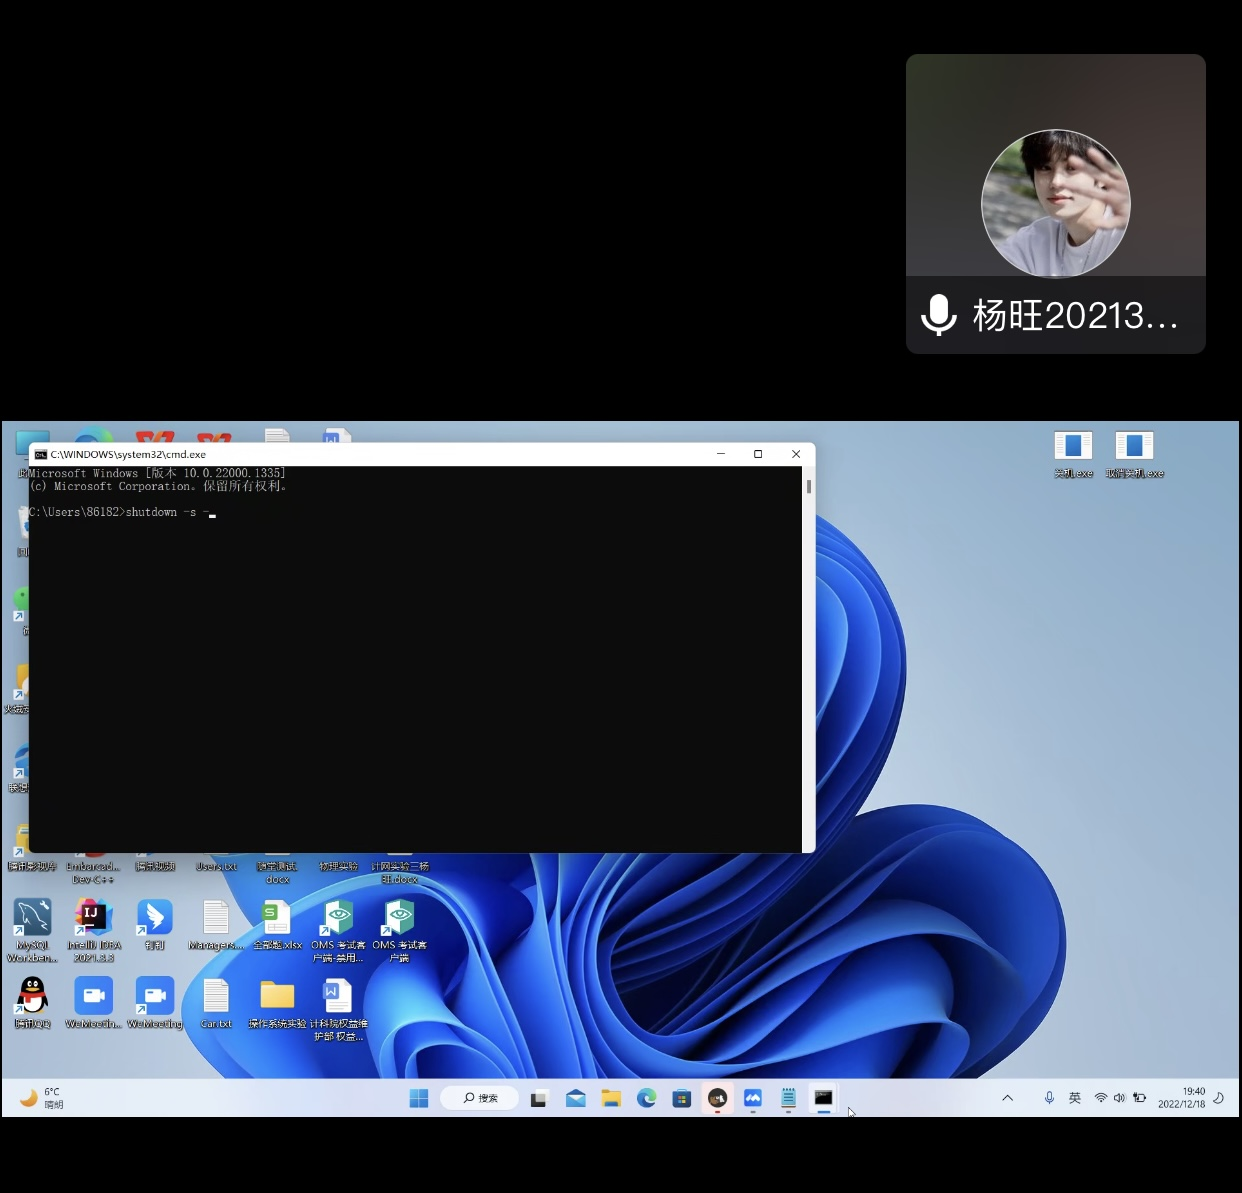Click the taskbar search box

[480, 1098]
